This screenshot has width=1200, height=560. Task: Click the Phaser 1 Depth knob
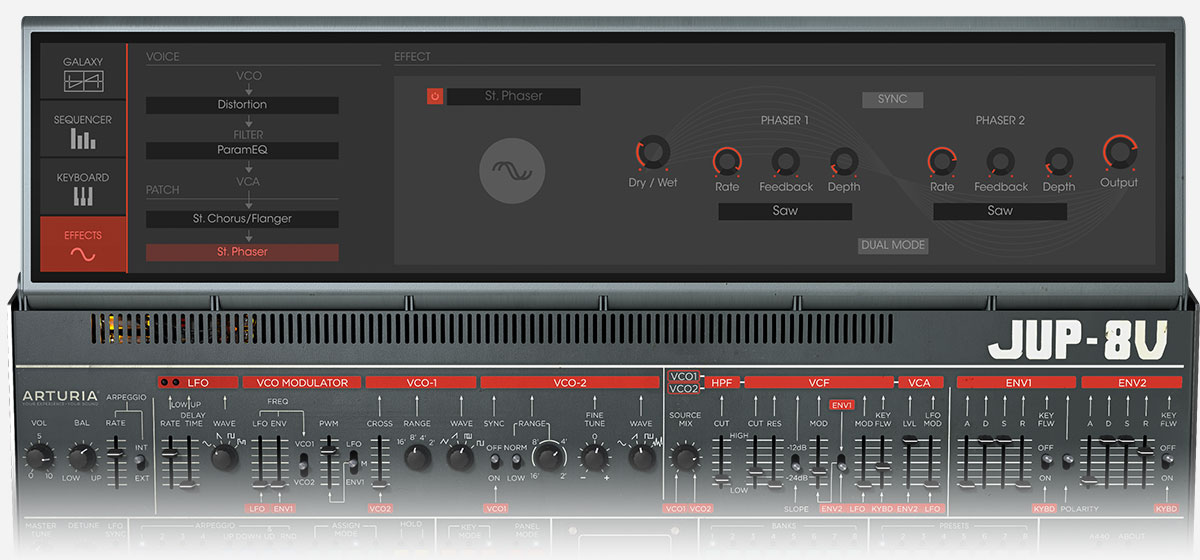[844, 161]
